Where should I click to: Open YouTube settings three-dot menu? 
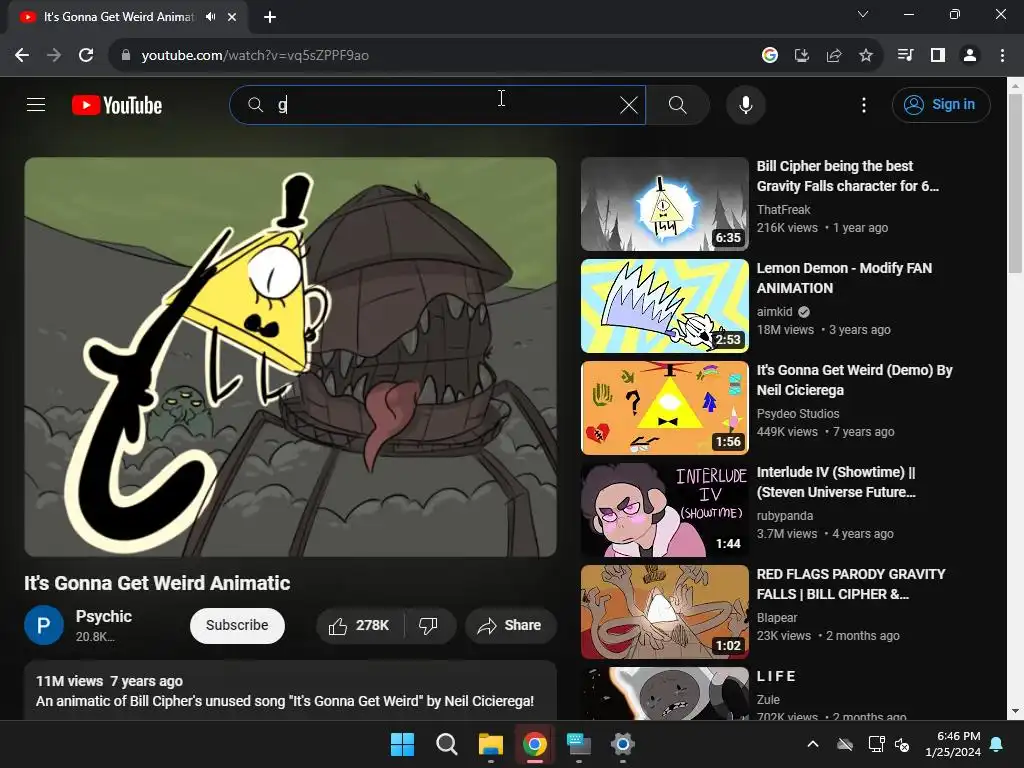click(864, 105)
